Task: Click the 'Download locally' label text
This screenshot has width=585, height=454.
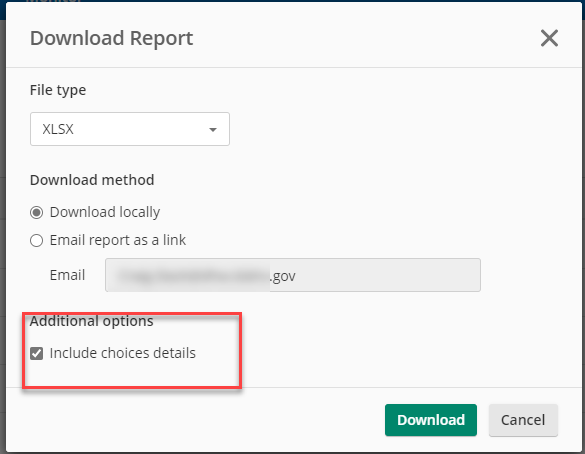Action: 105,212
